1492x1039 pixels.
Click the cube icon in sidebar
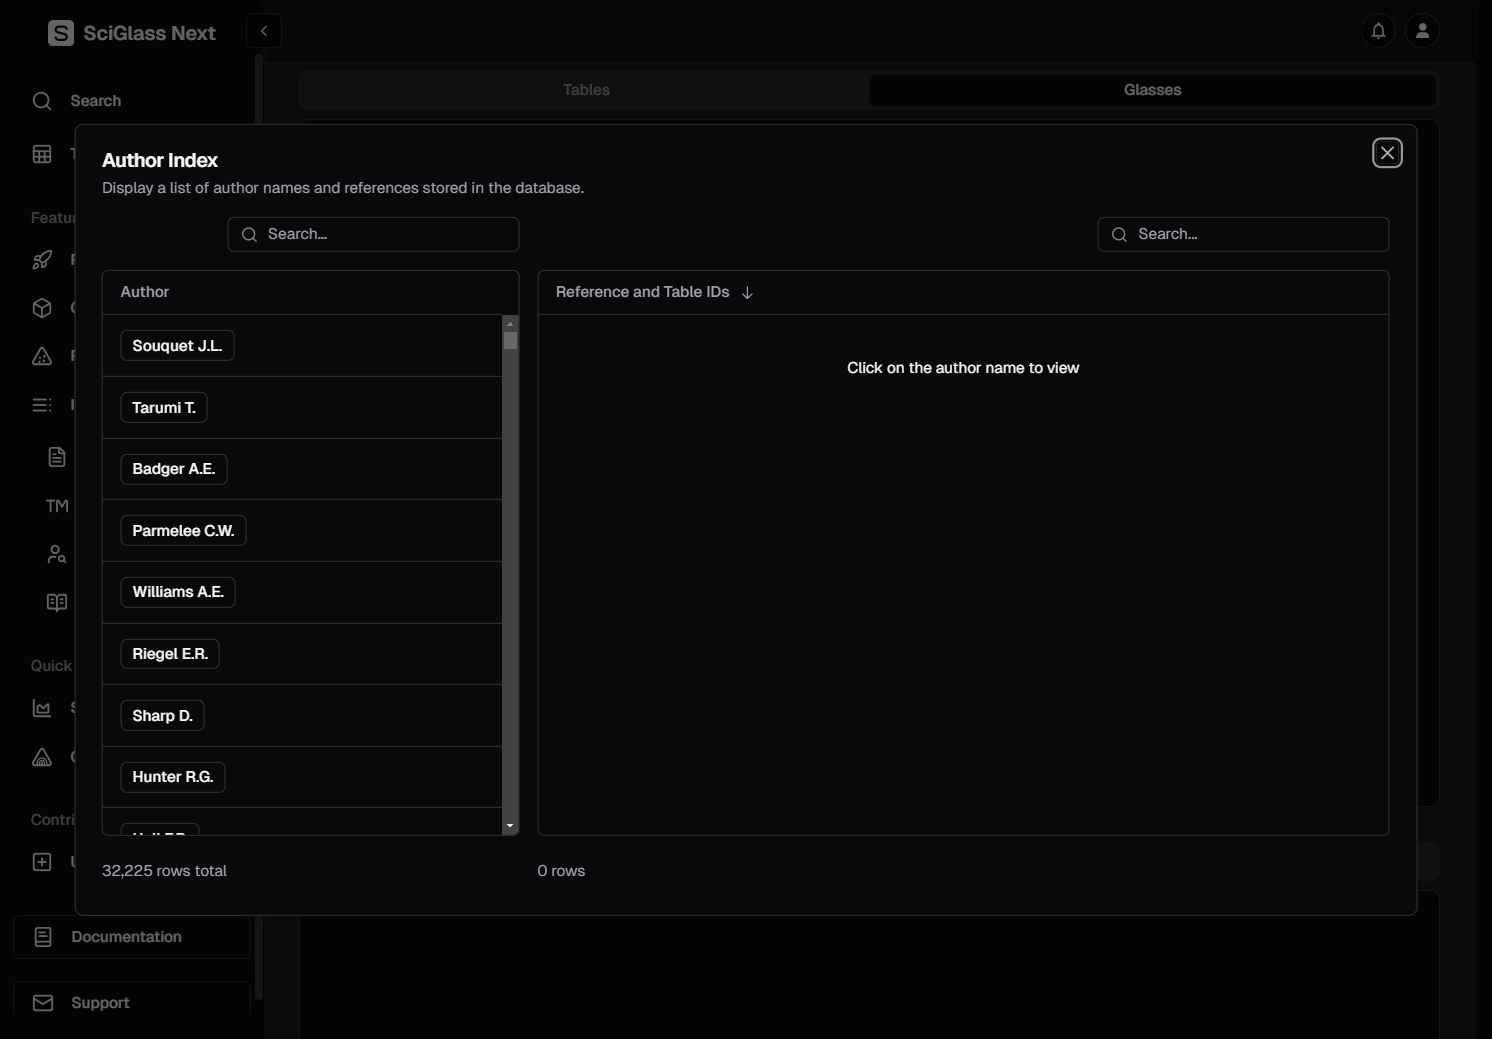pos(42,308)
